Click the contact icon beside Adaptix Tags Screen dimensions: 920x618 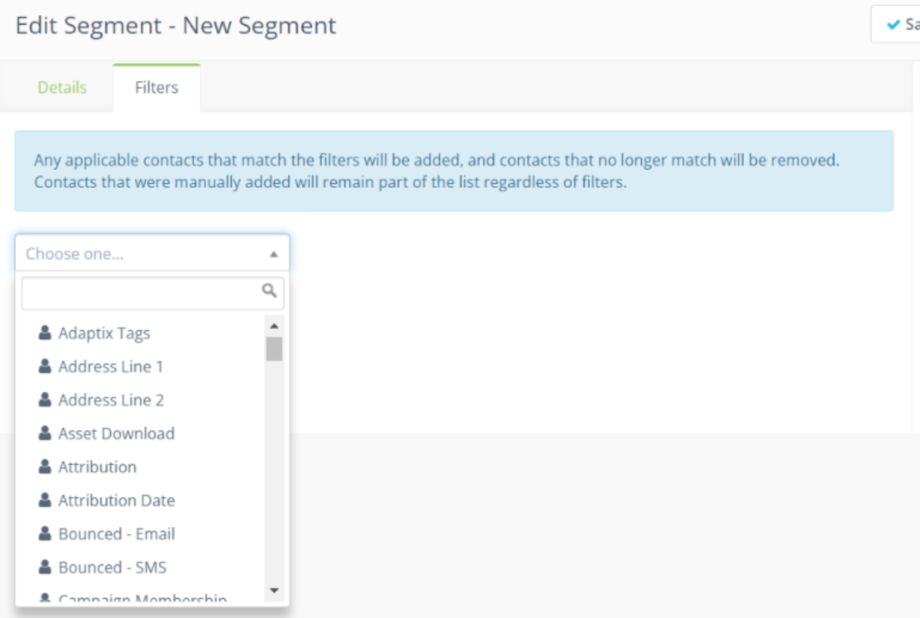click(x=46, y=332)
